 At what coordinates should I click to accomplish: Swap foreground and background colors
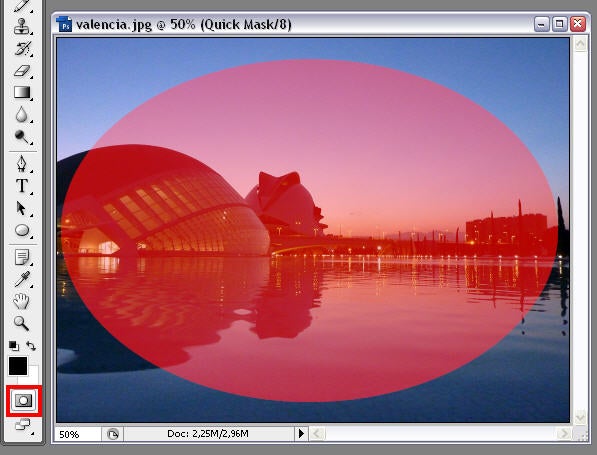31,346
